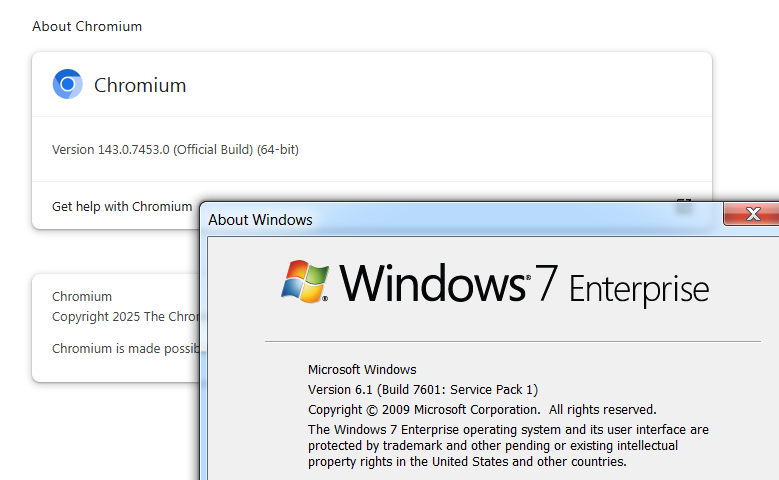The image size is (779, 480).
Task: Click the Chromium name in the copyright card
Action: coord(82,297)
